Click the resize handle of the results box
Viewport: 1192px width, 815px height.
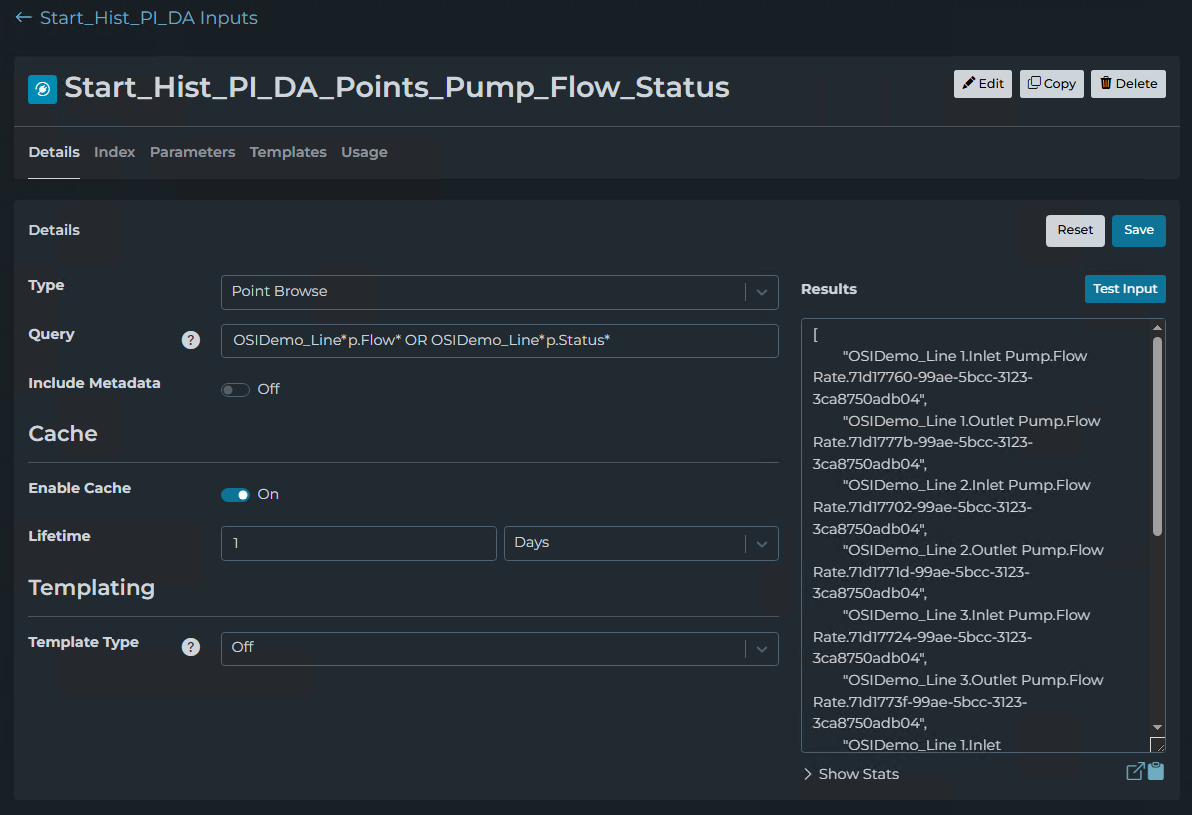1157,744
